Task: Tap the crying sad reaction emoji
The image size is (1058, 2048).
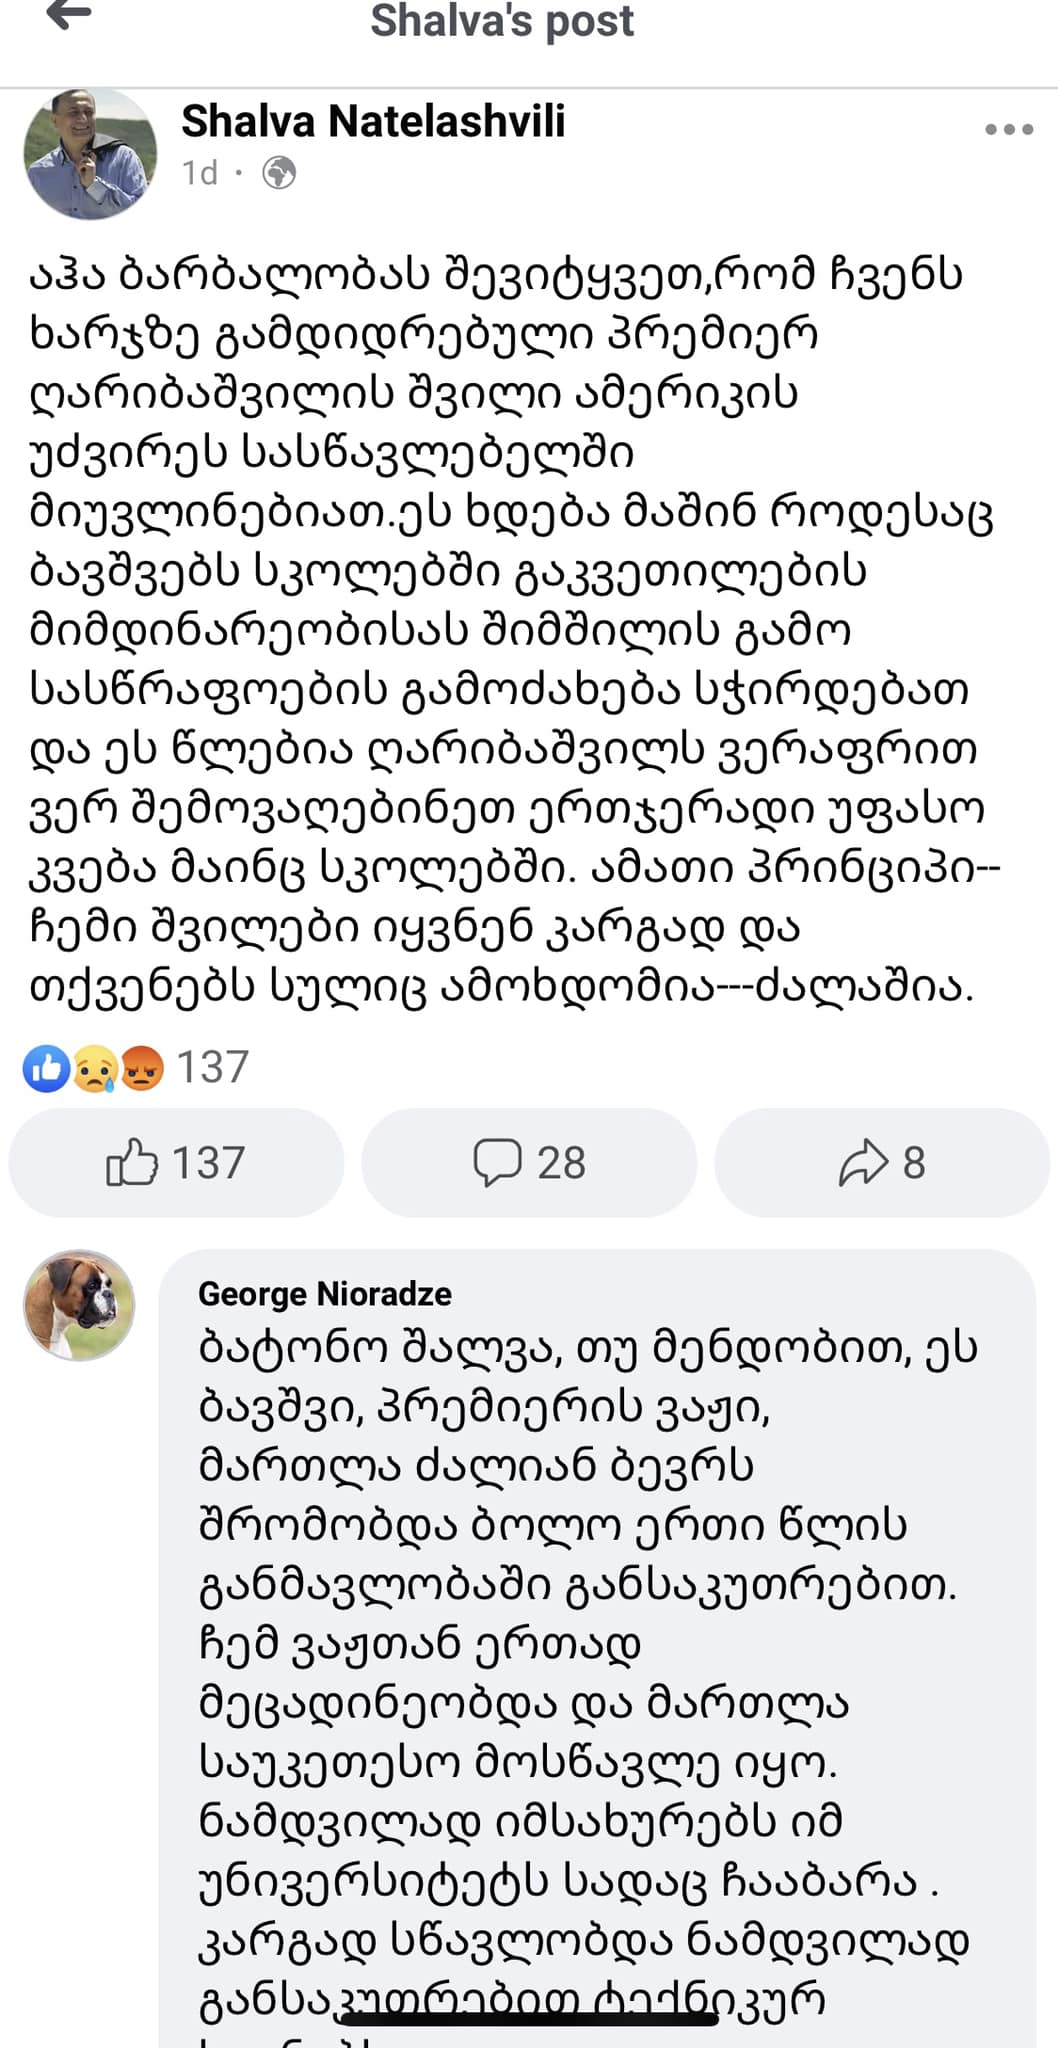Action: tap(94, 1069)
